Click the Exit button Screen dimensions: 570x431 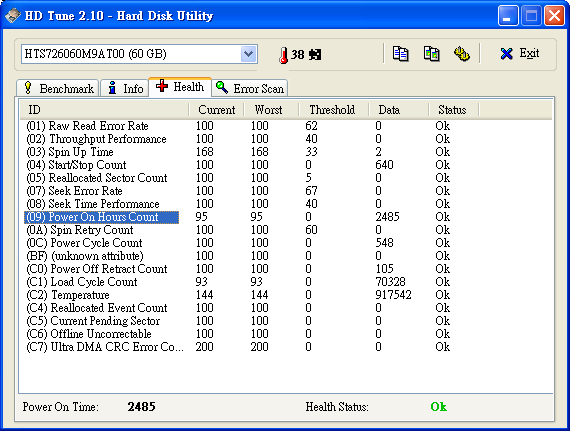click(520, 54)
